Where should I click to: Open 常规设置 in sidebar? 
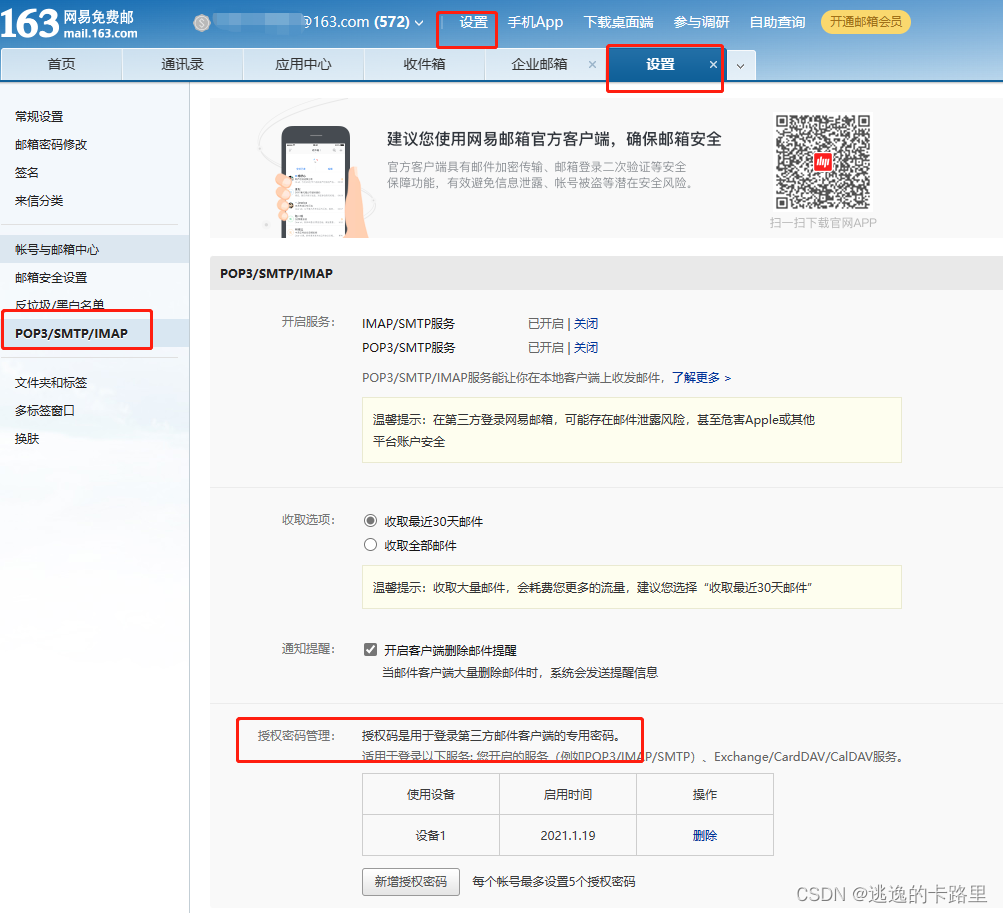click(39, 116)
